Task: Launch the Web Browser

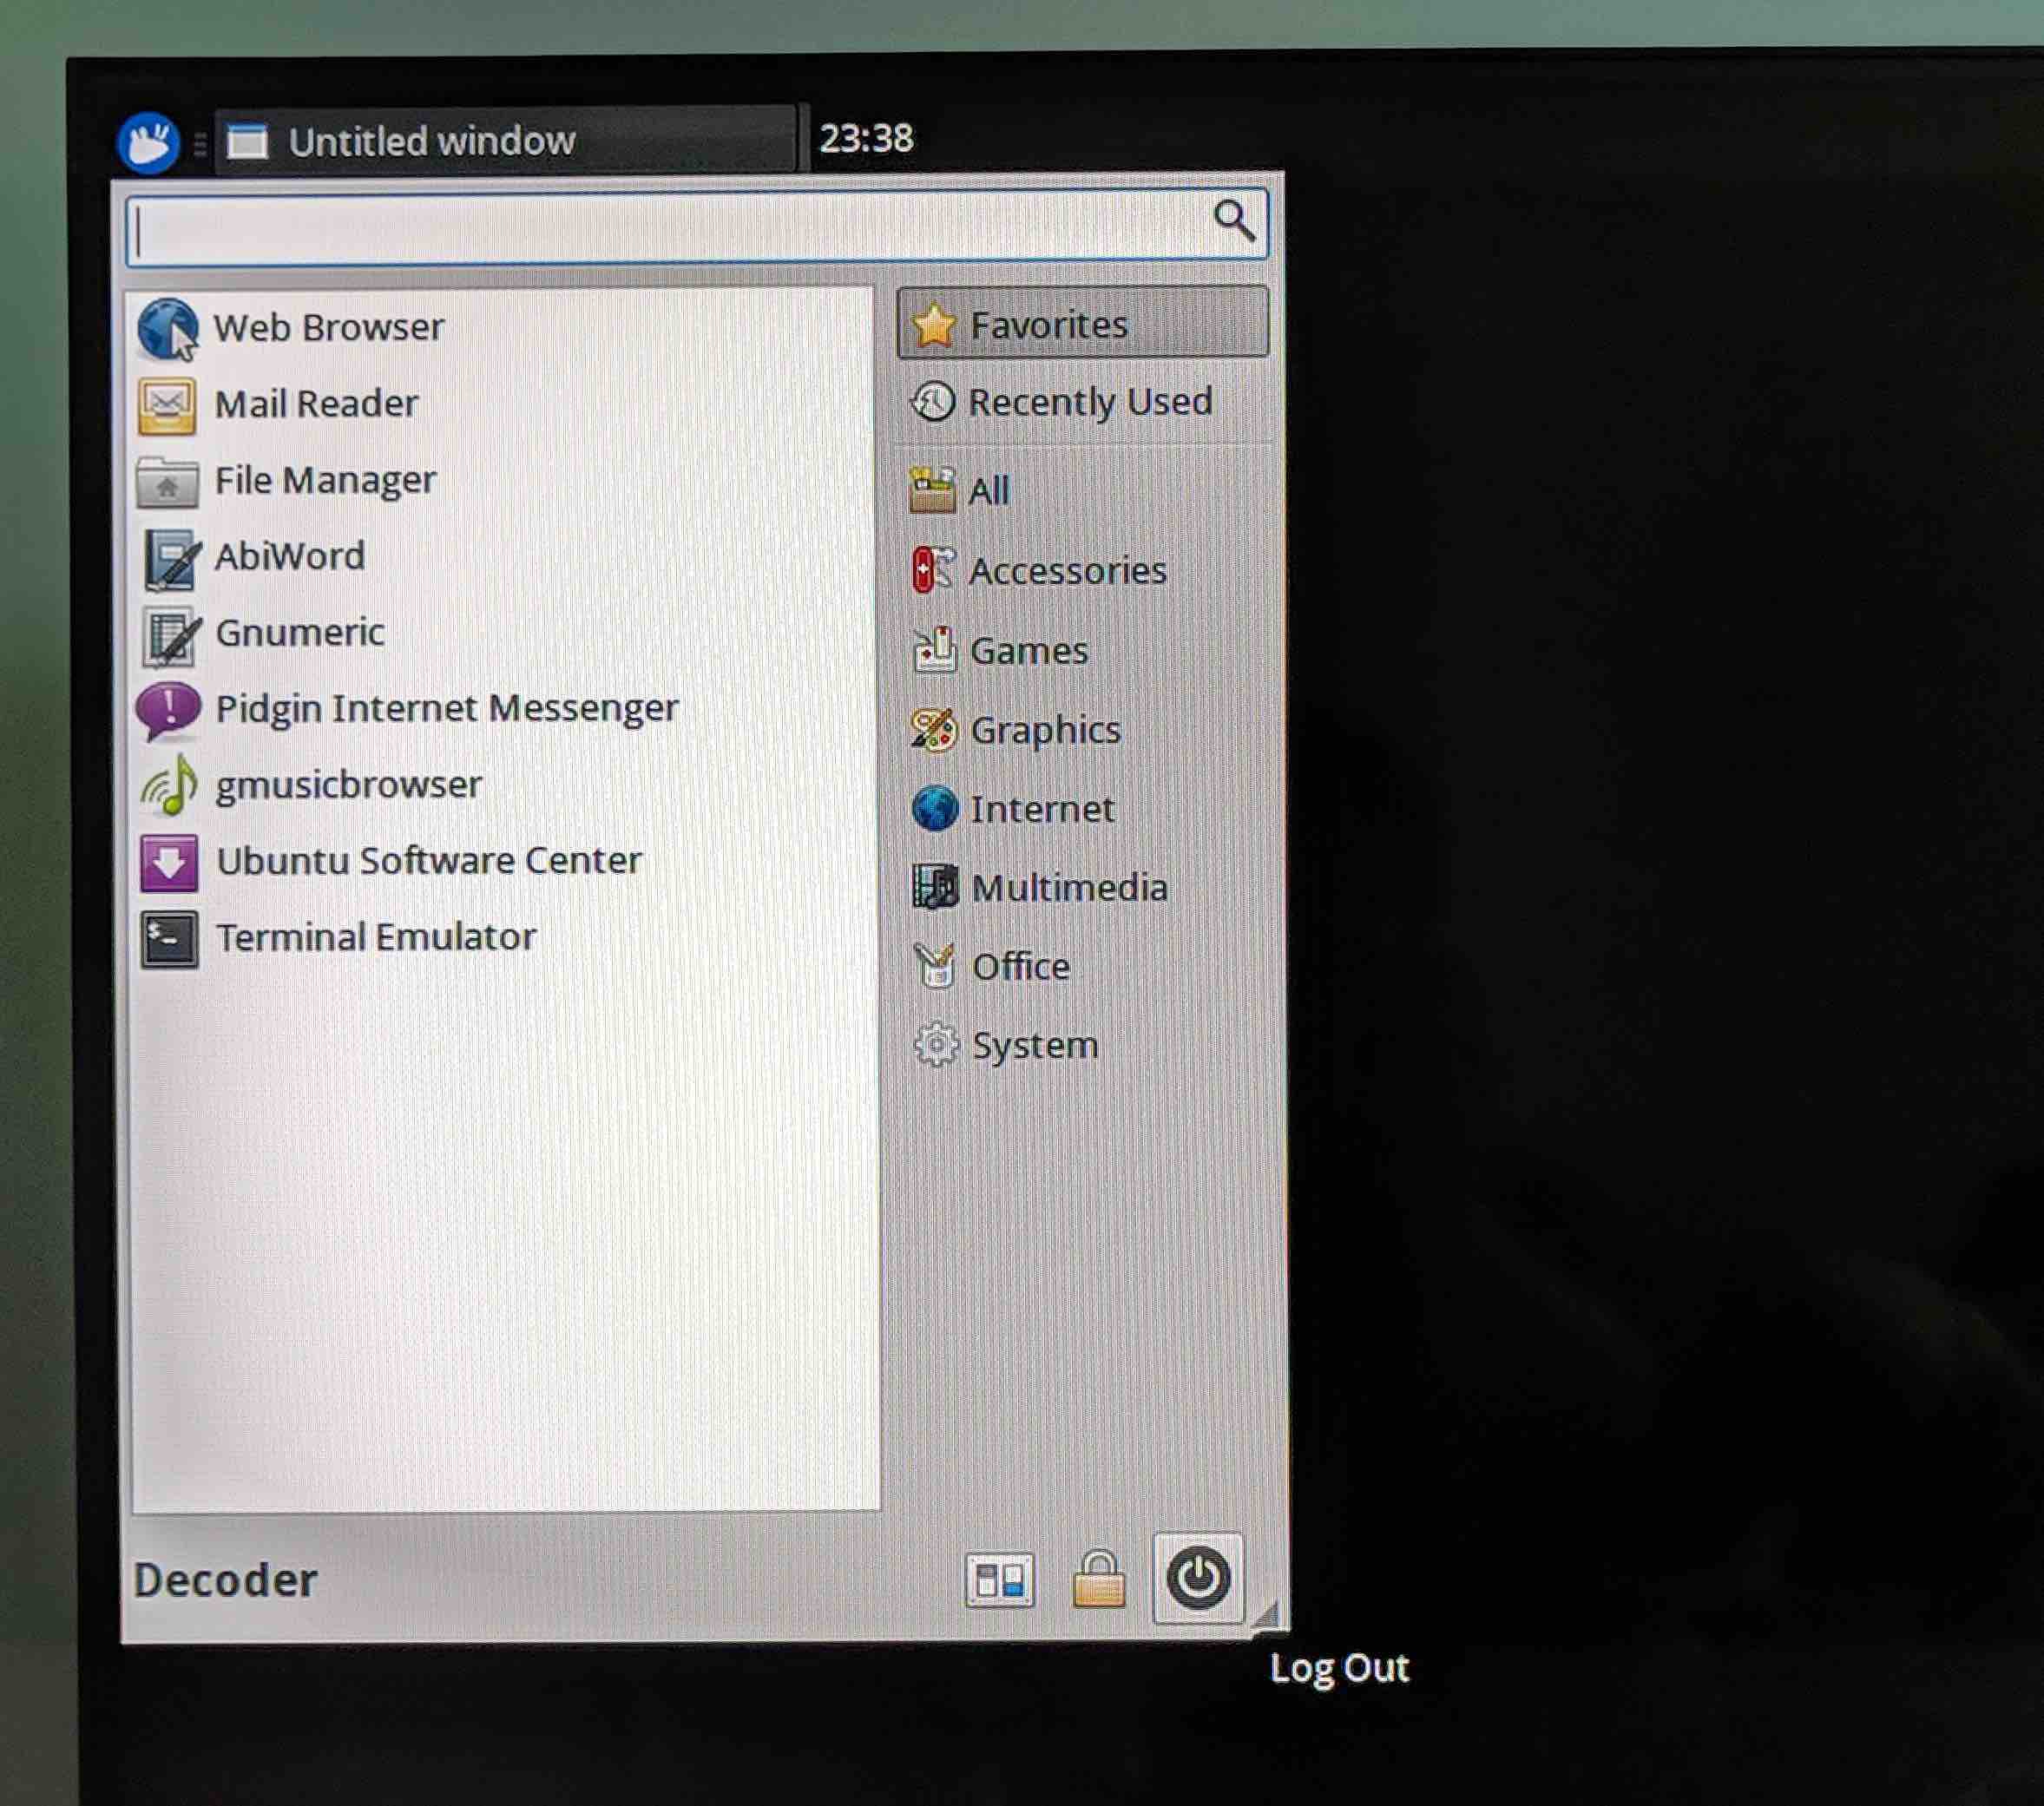Action: [x=328, y=326]
